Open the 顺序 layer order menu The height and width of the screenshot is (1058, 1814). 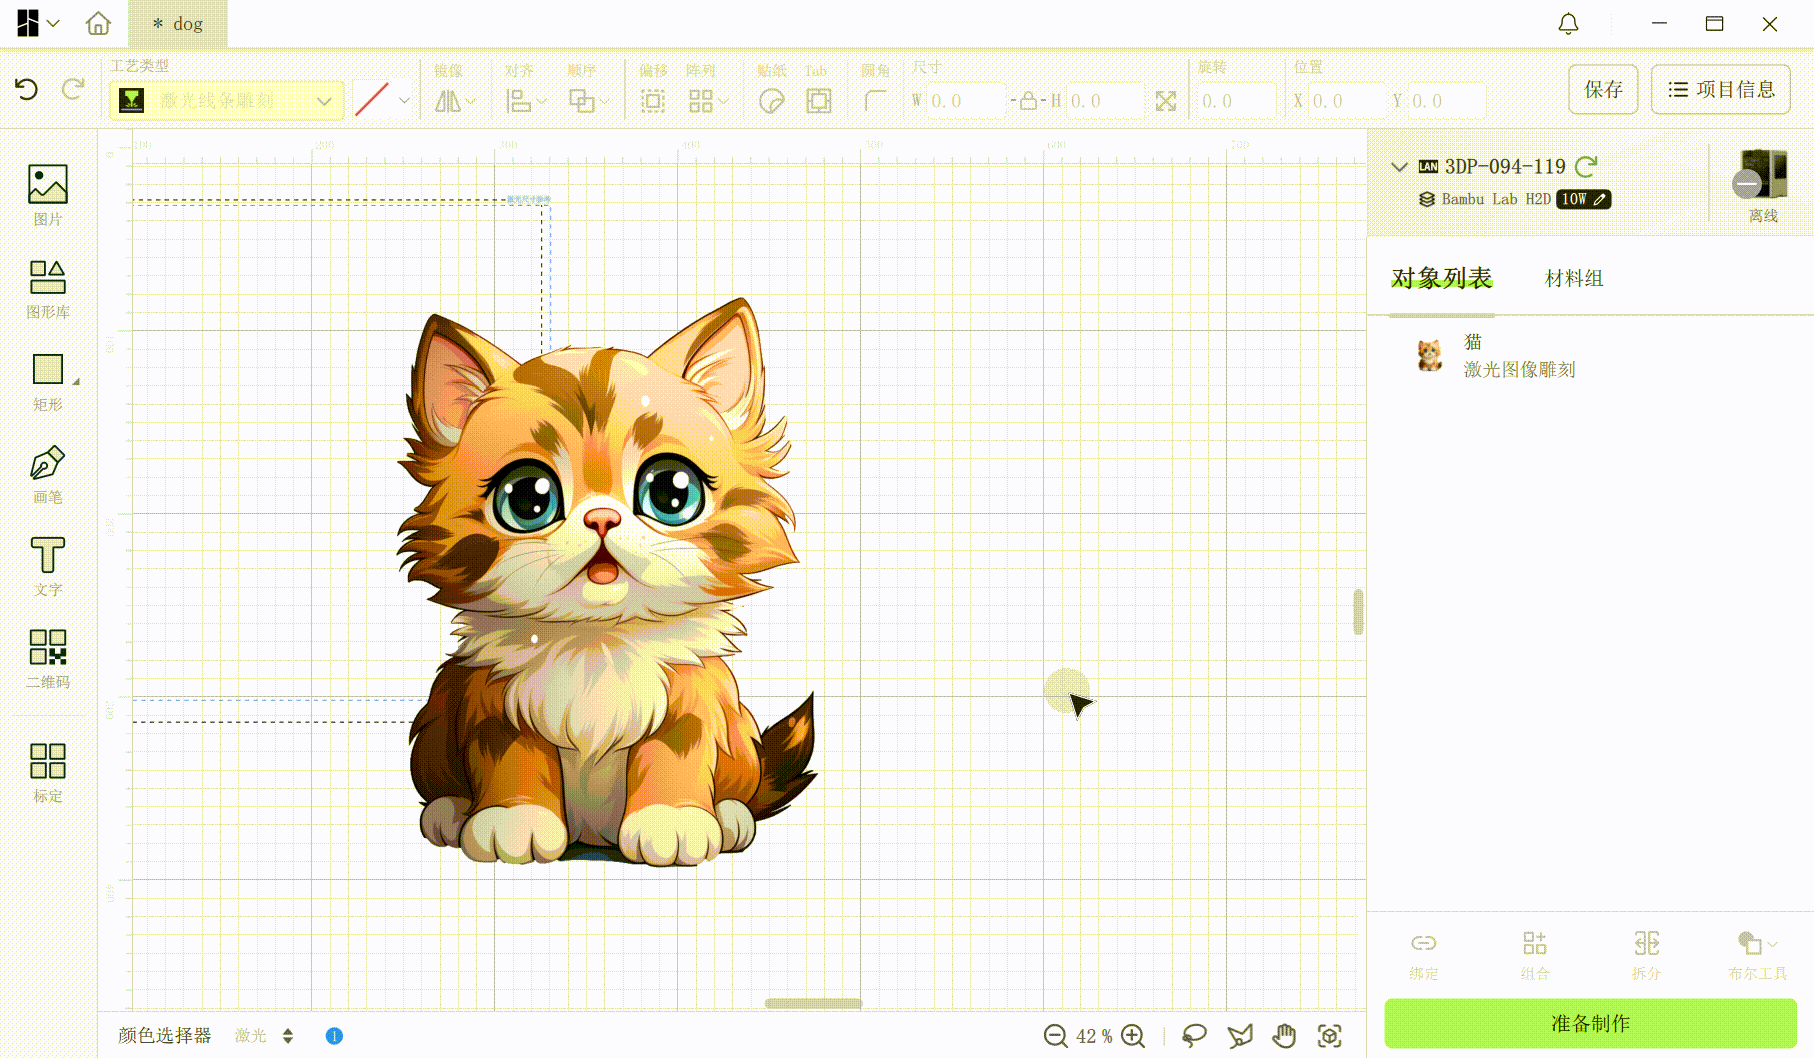point(588,101)
